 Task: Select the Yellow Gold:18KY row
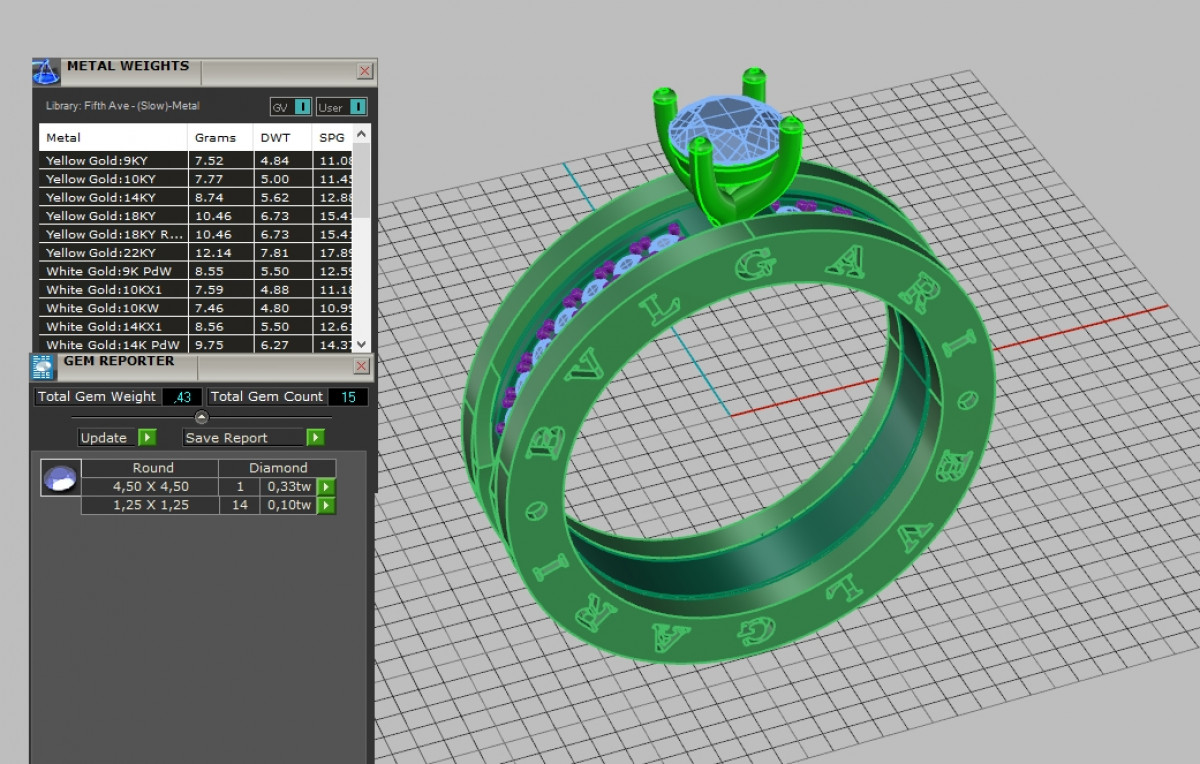coord(112,216)
